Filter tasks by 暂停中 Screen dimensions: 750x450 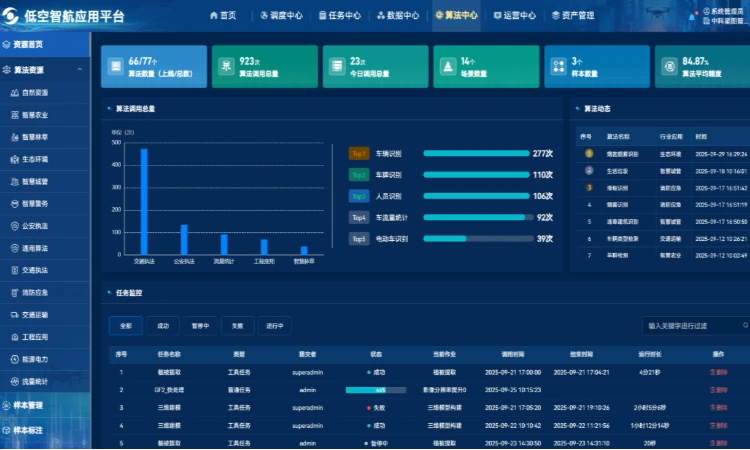200,326
